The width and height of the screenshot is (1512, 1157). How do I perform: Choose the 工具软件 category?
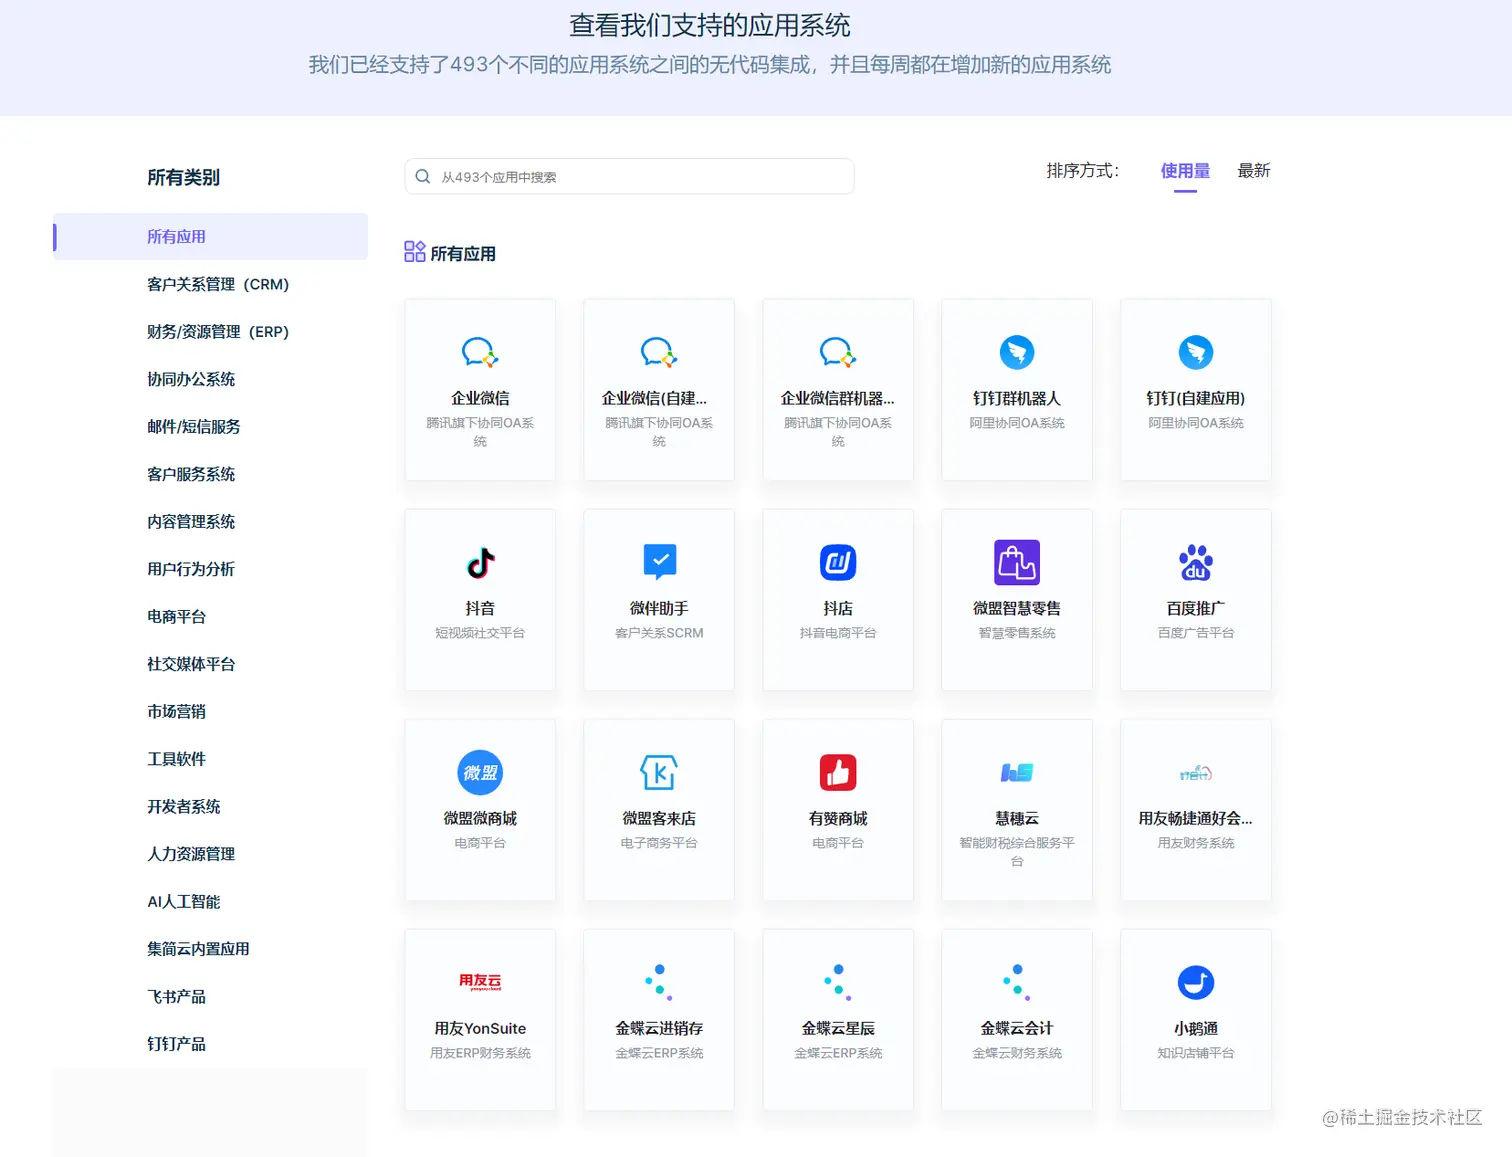point(176,759)
